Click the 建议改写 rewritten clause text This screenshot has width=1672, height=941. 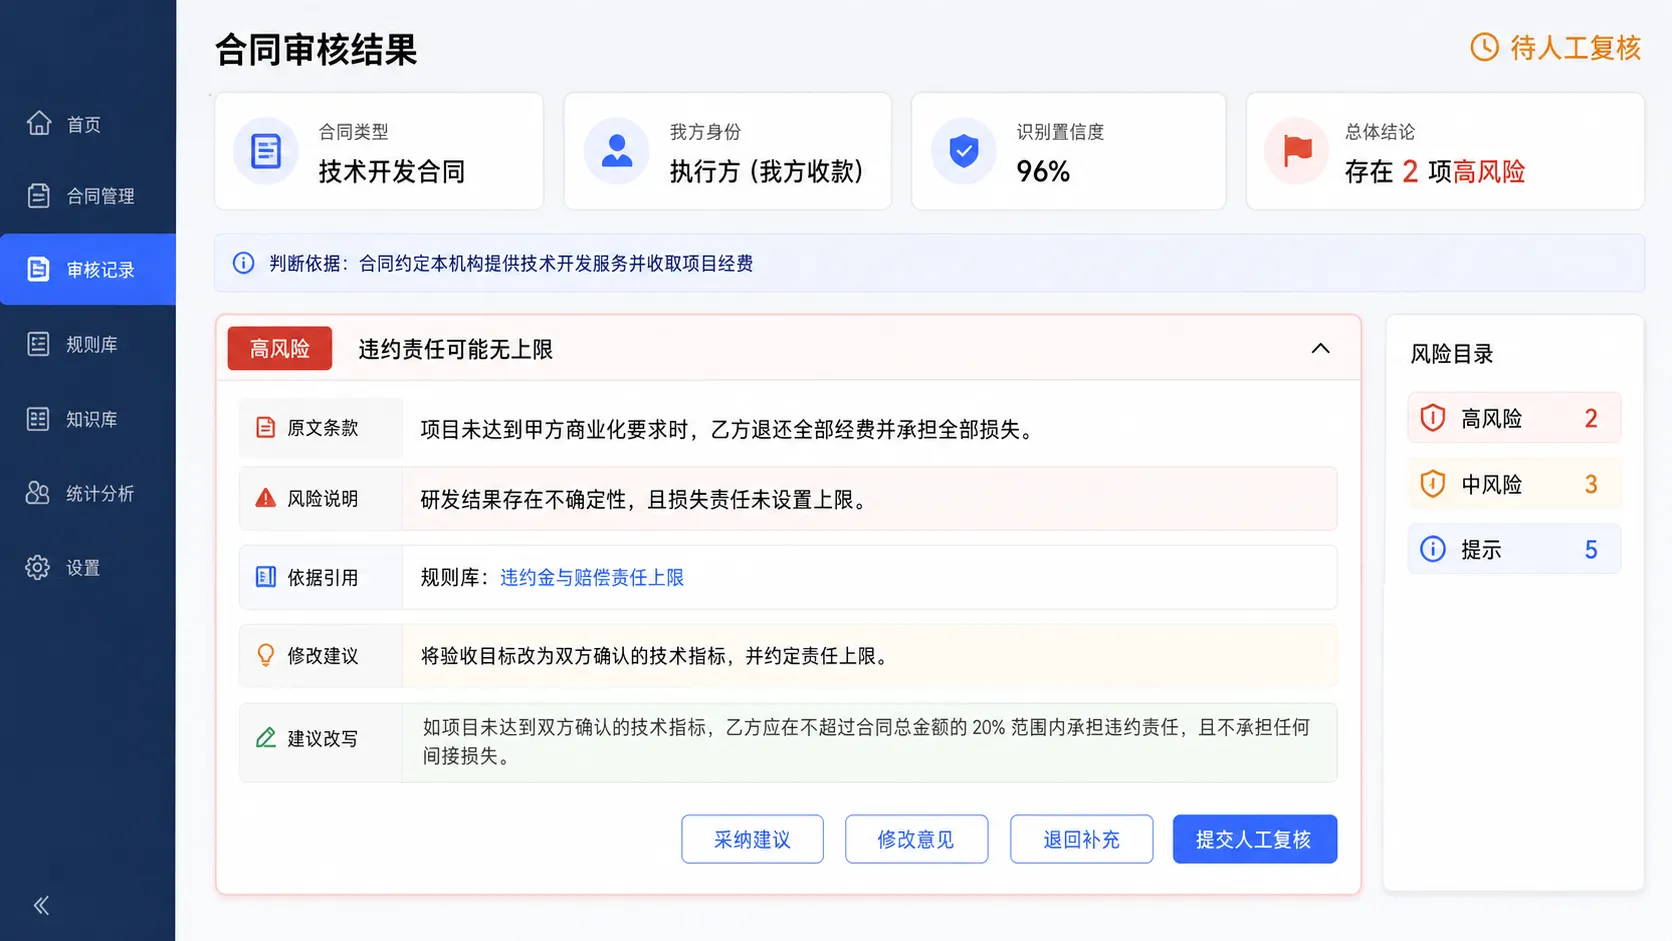866,741
